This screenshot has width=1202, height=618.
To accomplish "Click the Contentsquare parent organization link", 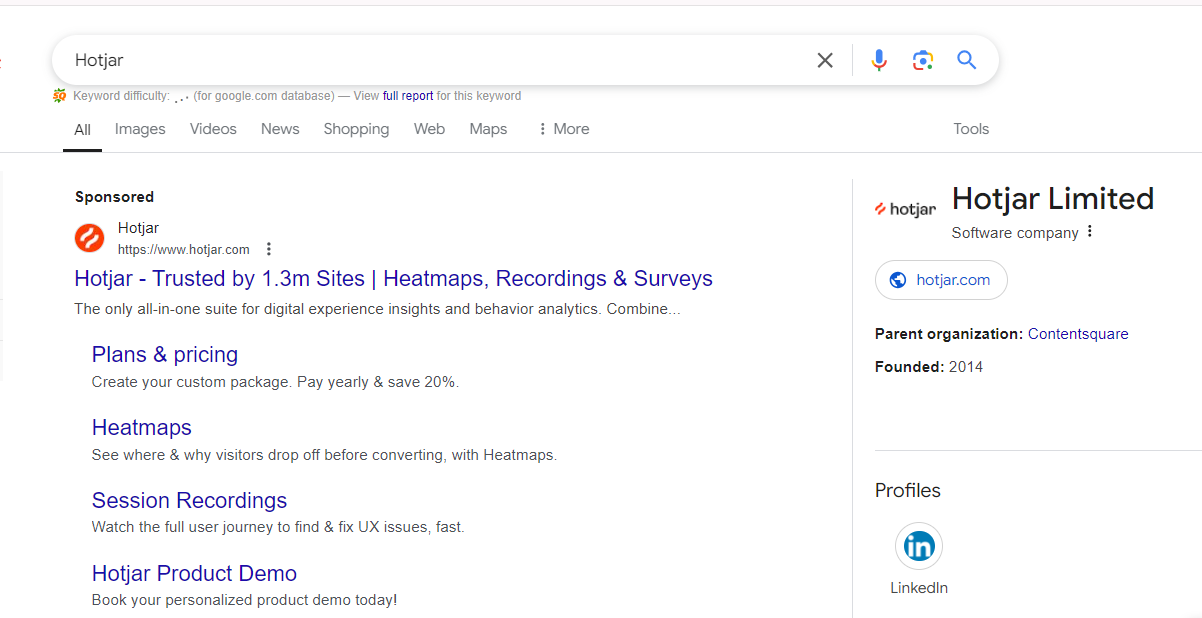I will click(x=1078, y=334).
